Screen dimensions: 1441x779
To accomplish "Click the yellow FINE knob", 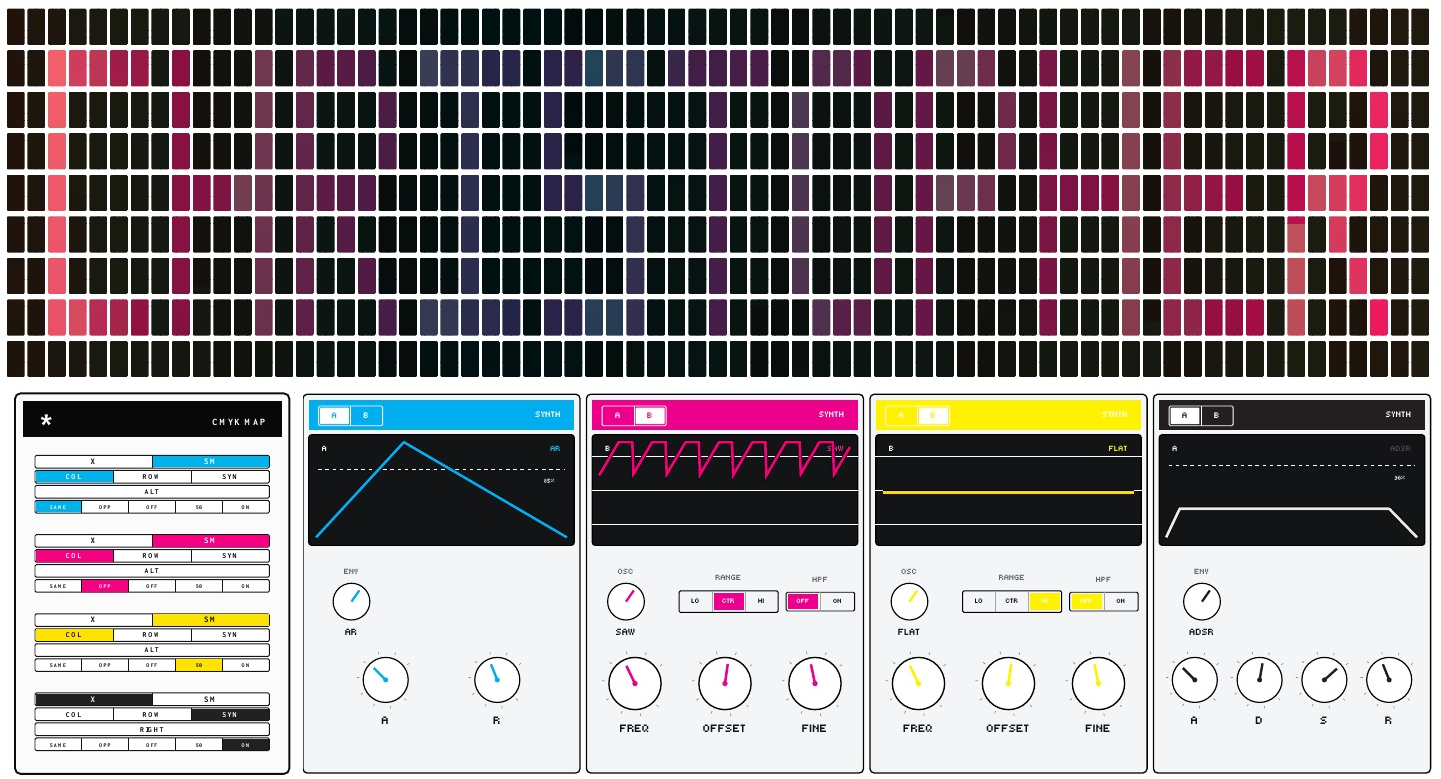I will point(1098,683).
